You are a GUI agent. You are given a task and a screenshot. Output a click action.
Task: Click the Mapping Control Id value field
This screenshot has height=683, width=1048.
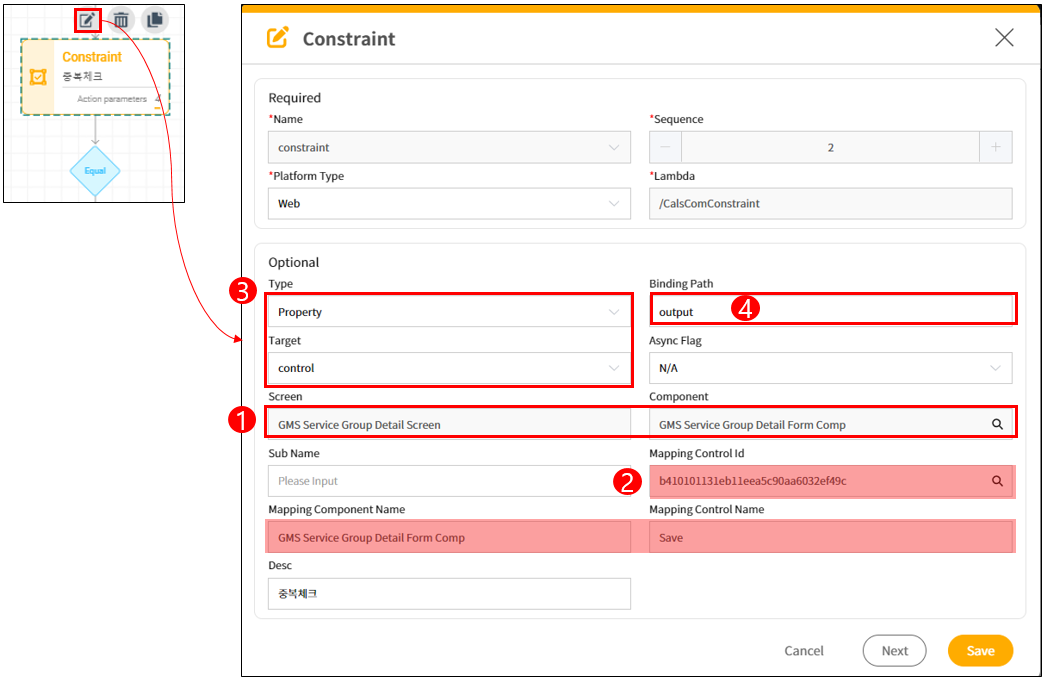click(831, 481)
